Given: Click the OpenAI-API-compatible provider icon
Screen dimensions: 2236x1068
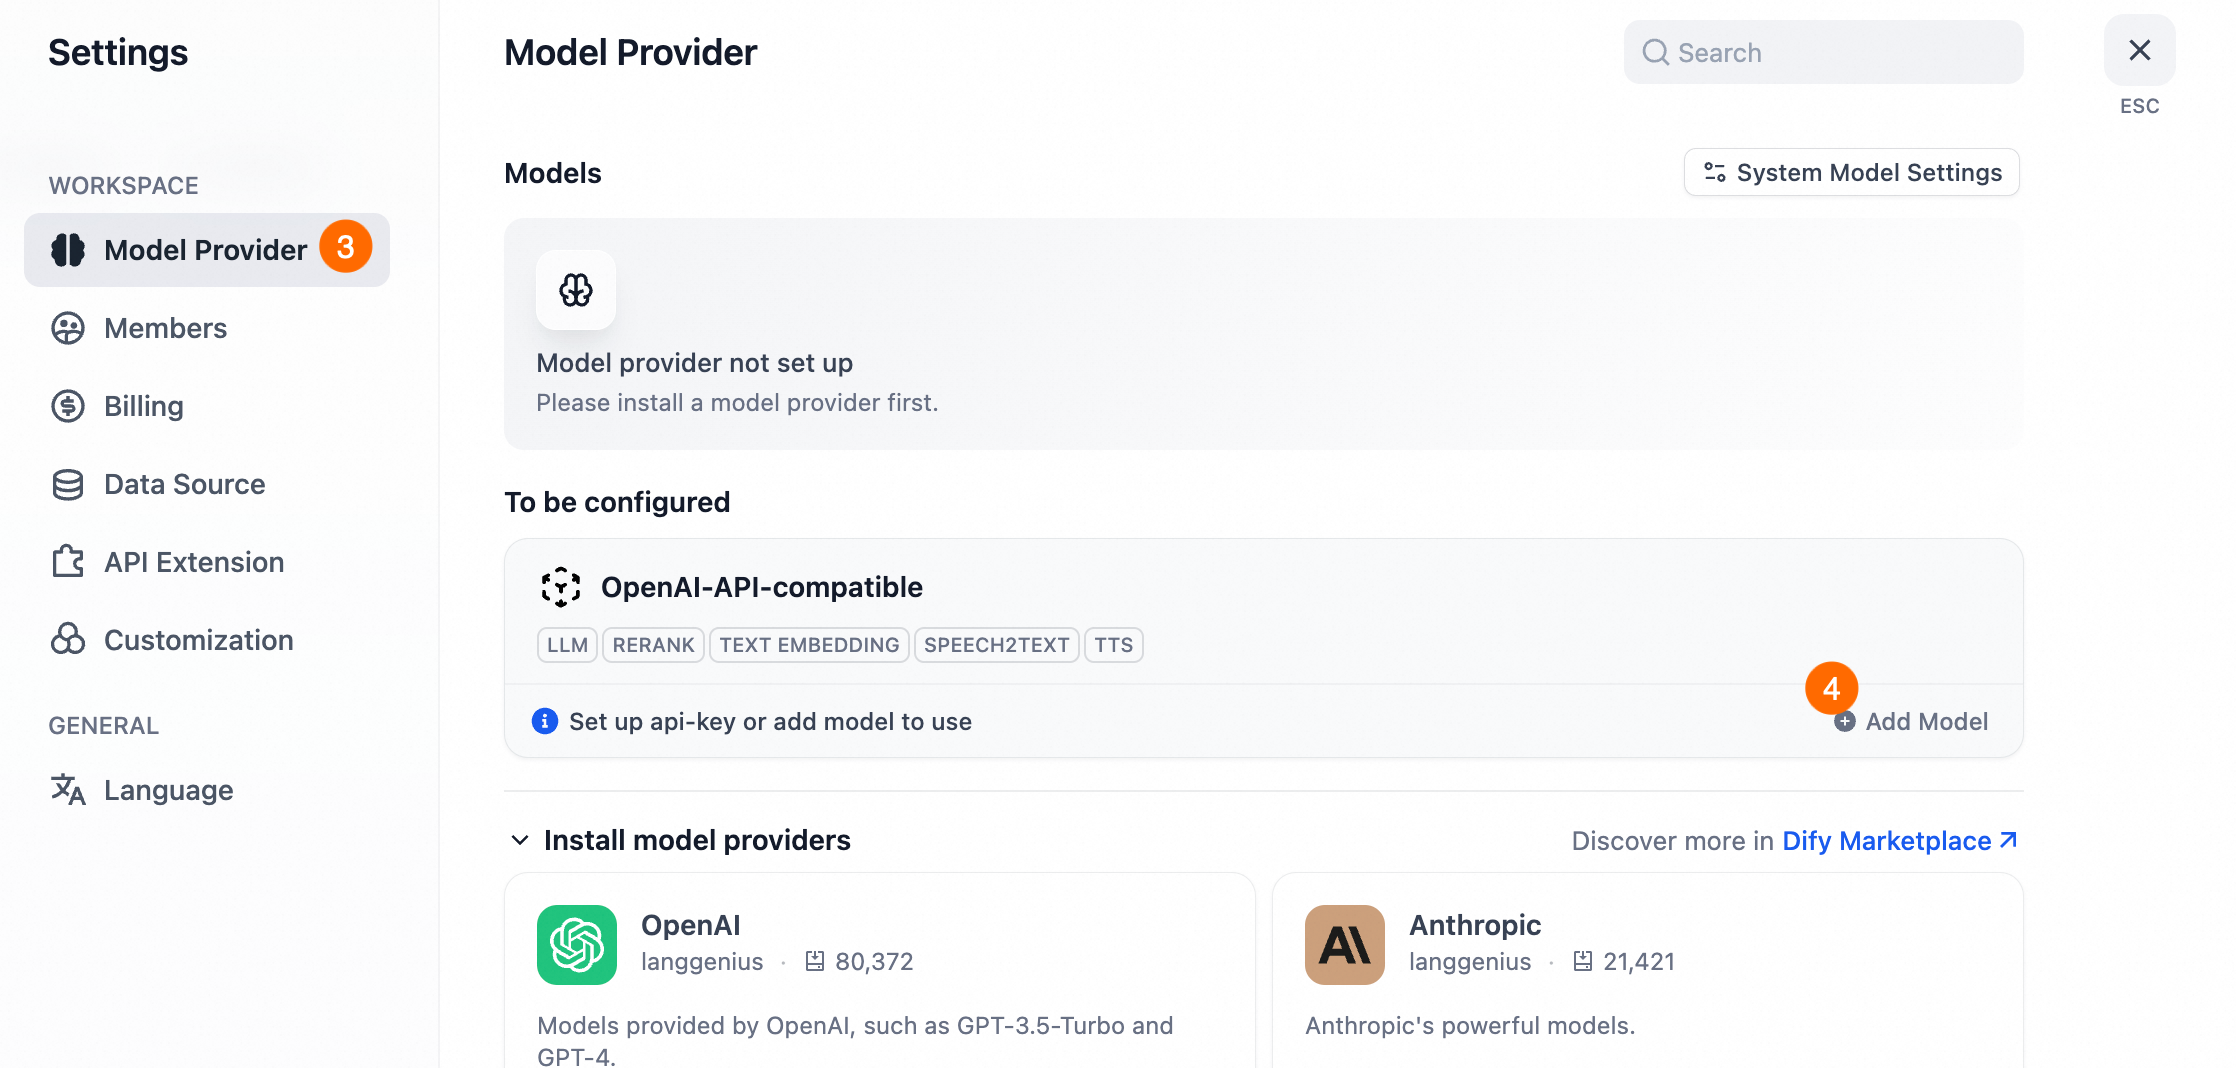Looking at the screenshot, I should (561, 587).
